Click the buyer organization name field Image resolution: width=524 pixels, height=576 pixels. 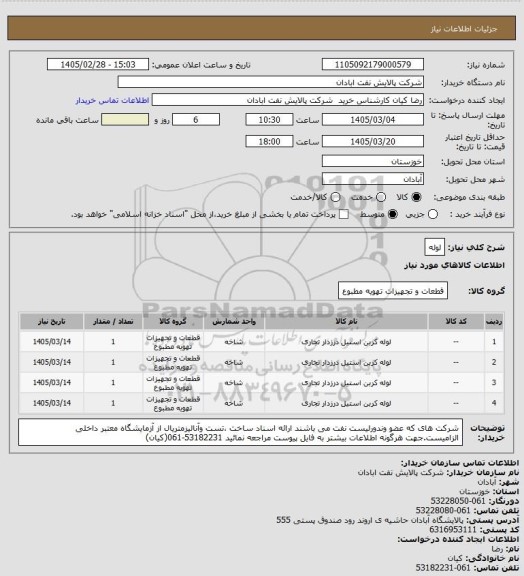[x=270, y=82]
